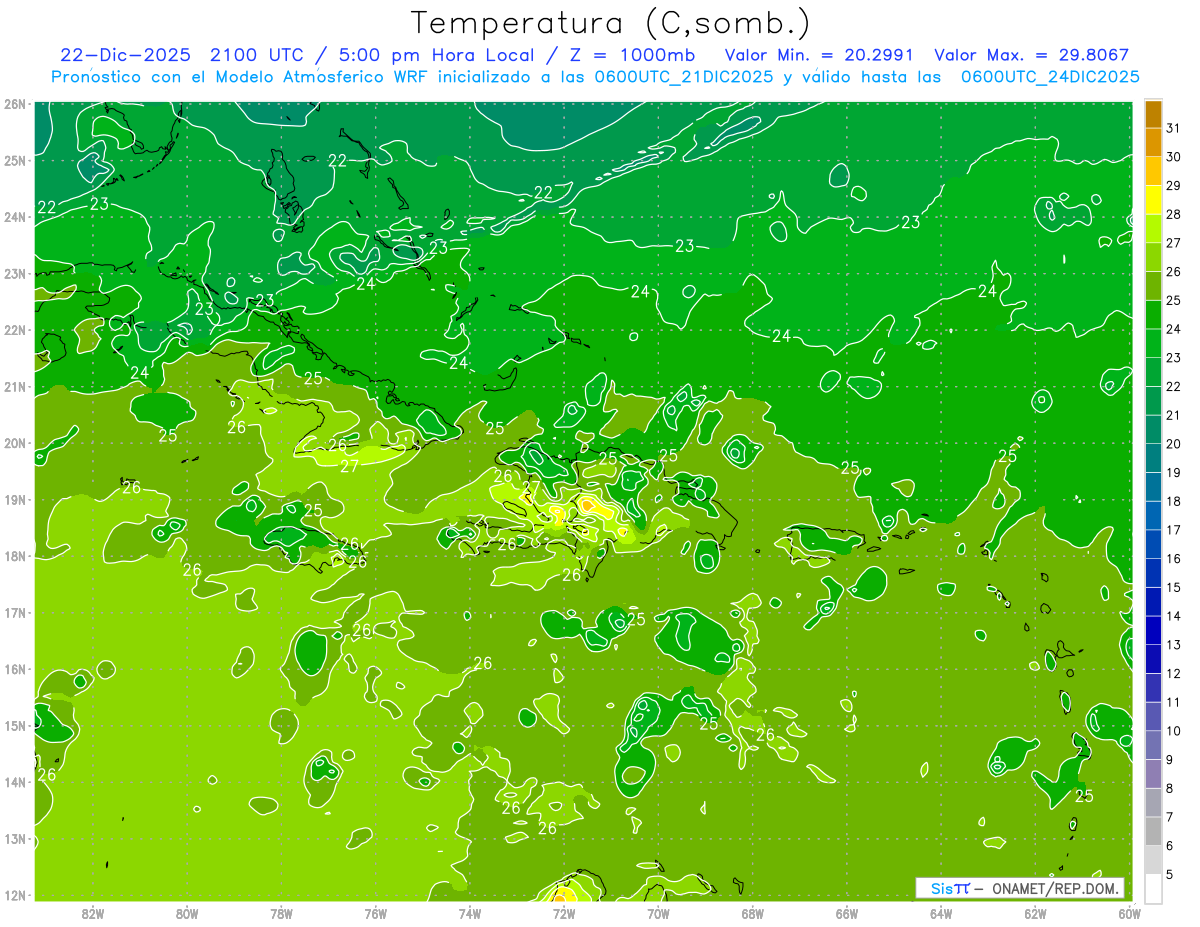The height and width of the screenshot is (927, 1200).
Task: Click the '14N' latitude axis label
Action: pyautogui.click(x=14, y=782)
